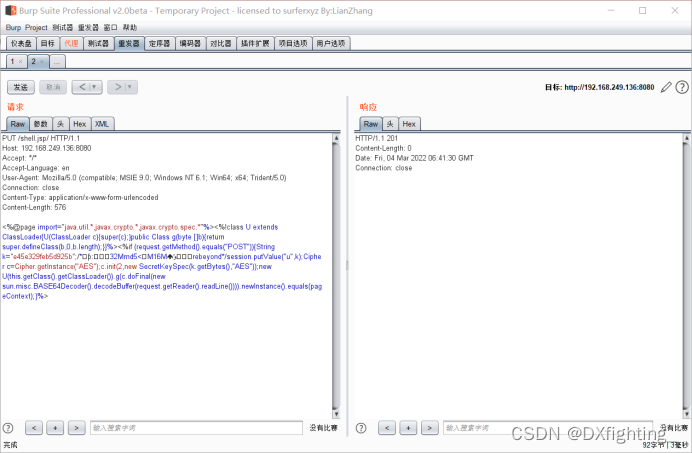692x453 pixels.
Task: Open the Burp menu
Action: pos(13,27)
